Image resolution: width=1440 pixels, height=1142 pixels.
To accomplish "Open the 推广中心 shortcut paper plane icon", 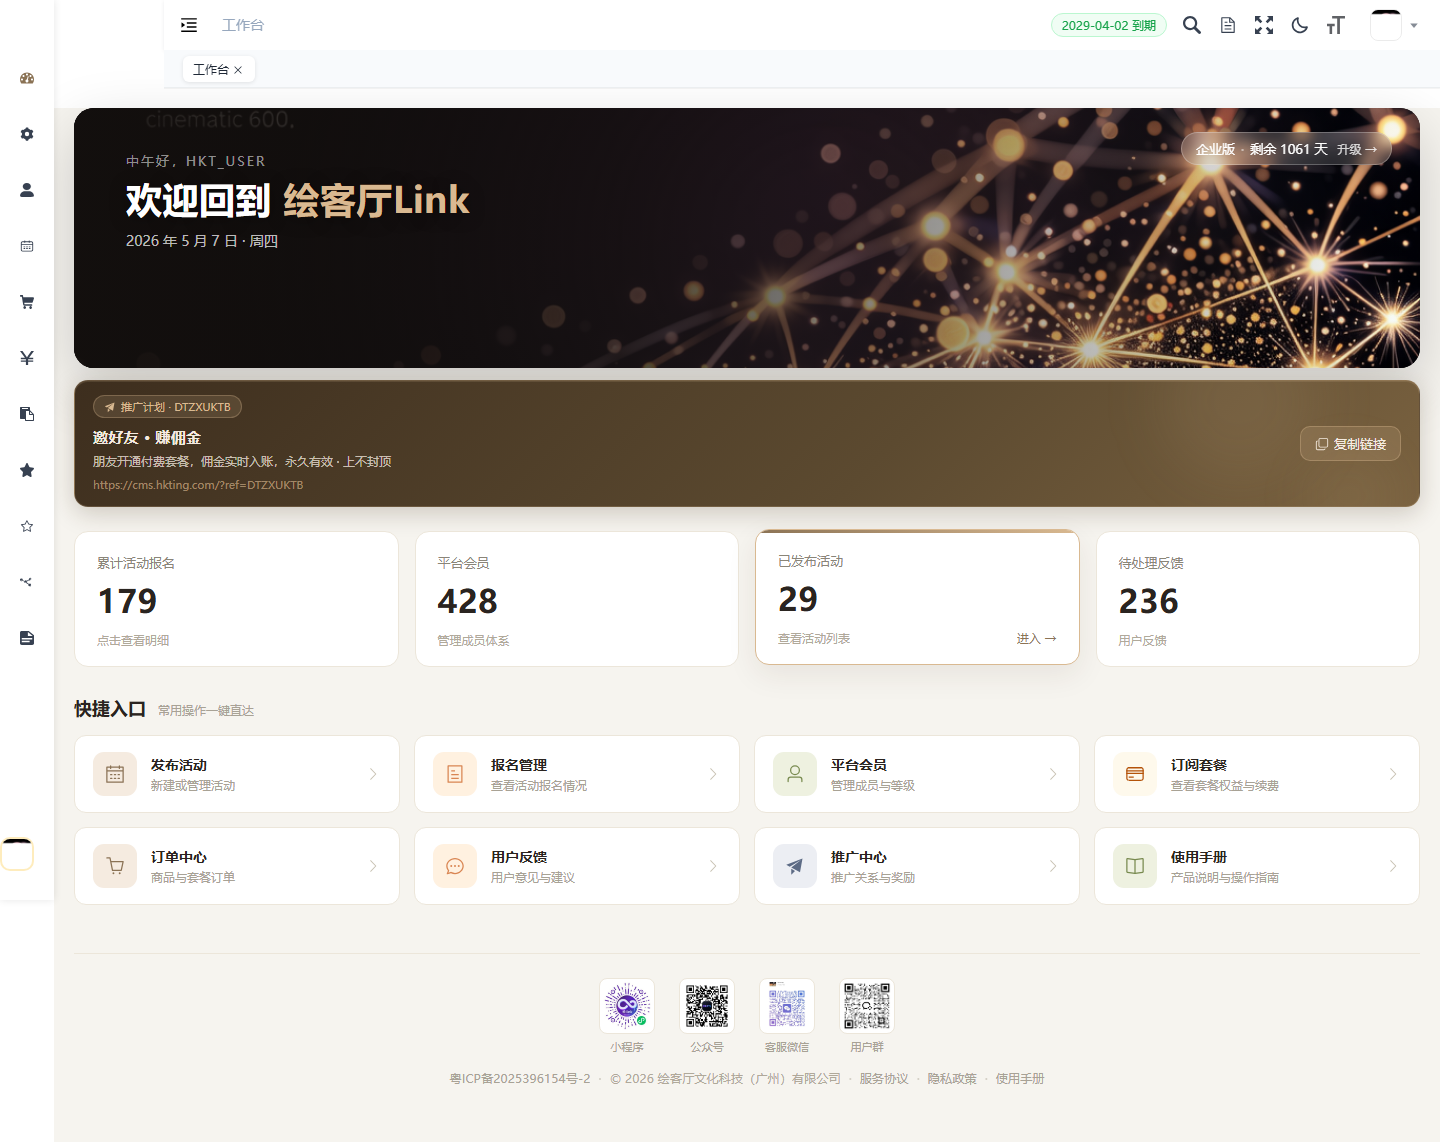I will (795, 866).
